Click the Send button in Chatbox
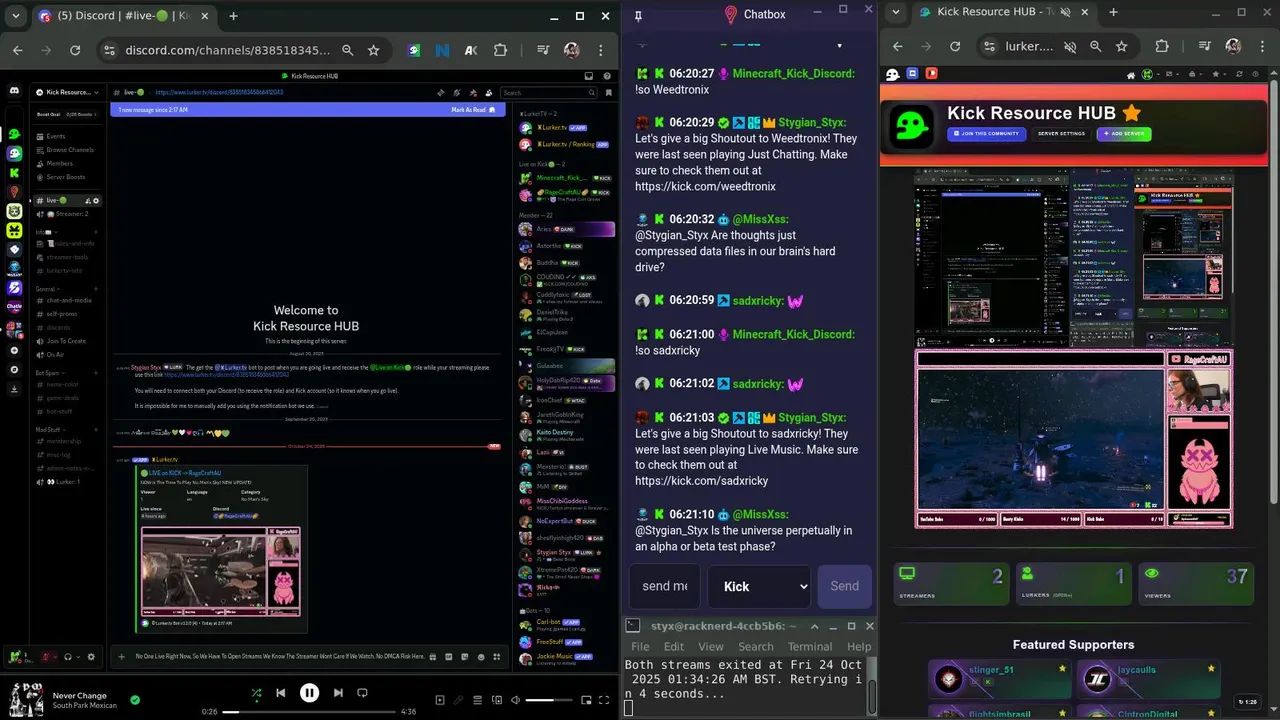Image resolution: width=1280 pixels, height=720 pixels. tap(844, 586)
